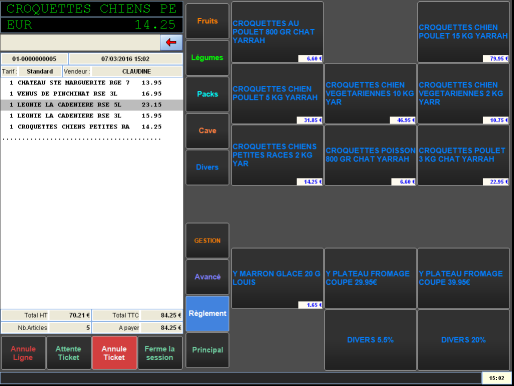Open the Cave category

(x=207, y=131)
